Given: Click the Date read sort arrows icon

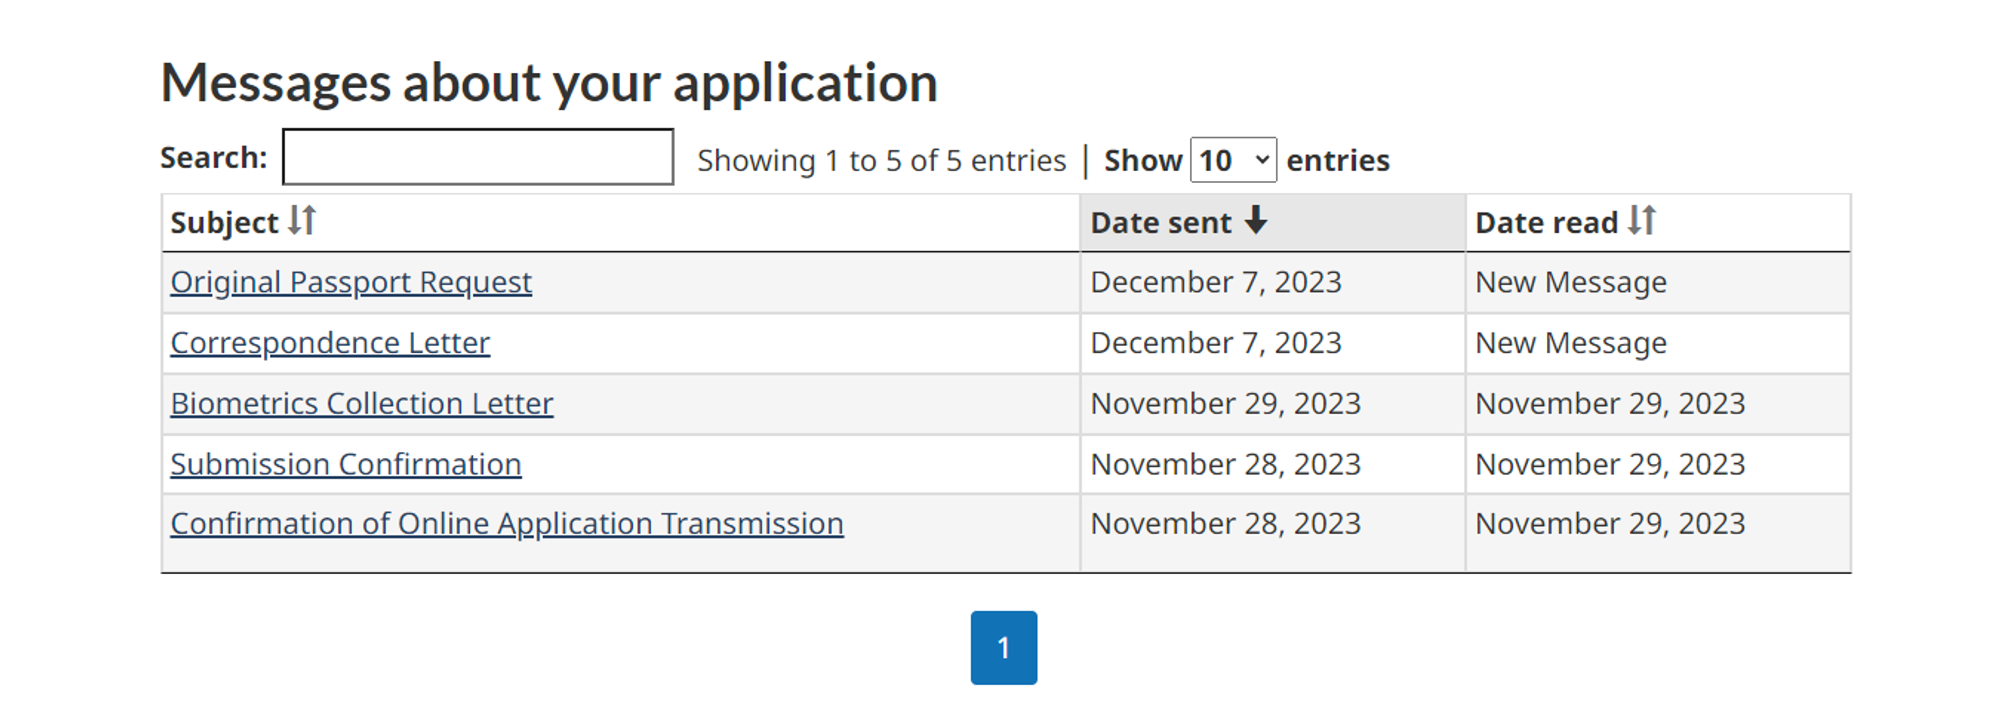Looking at the screenshot, I should (1642, 220).
